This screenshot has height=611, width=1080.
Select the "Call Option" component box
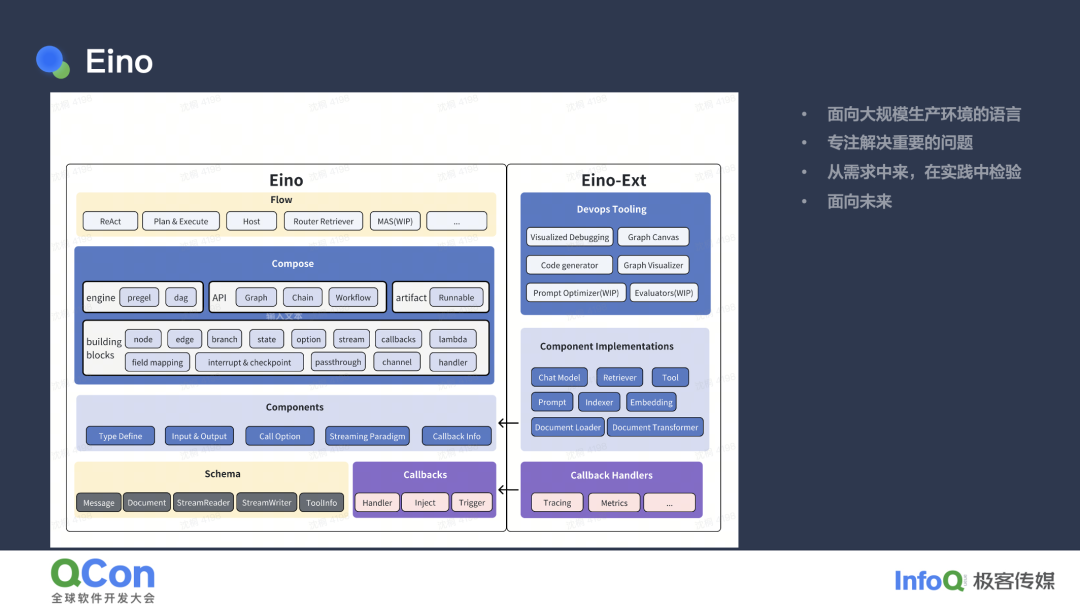[280, 436]
